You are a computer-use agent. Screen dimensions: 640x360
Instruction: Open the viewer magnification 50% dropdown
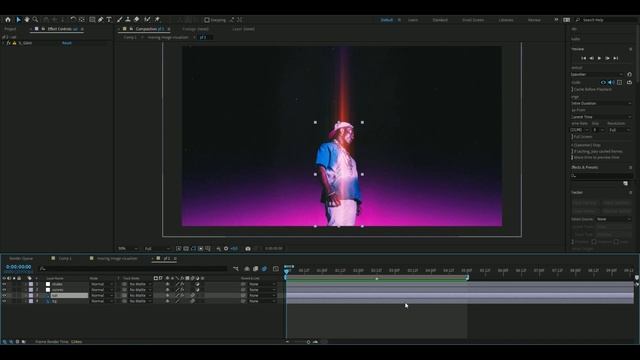[x=127, y=249]
